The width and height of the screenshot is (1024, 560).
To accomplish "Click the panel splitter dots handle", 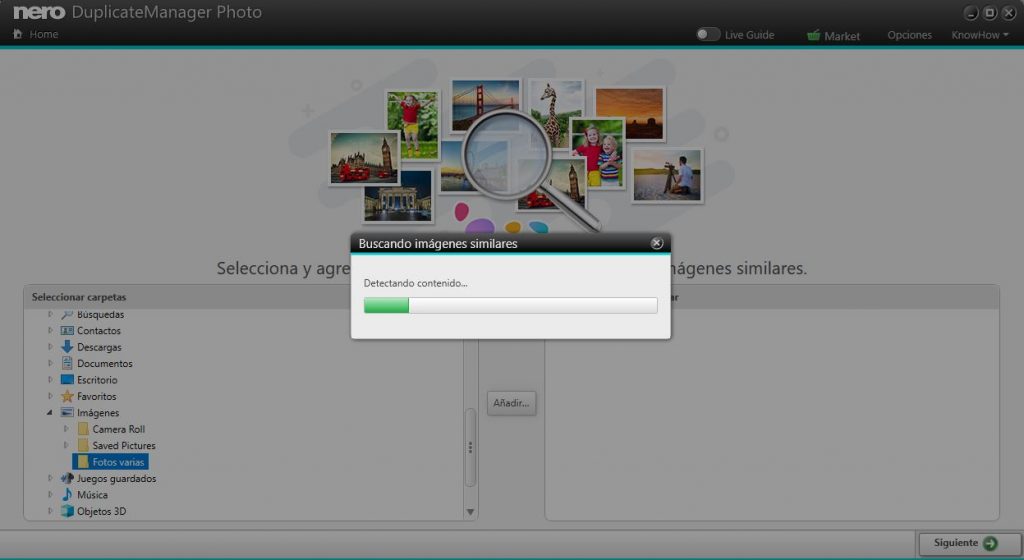I will click(x=470, y=447).
